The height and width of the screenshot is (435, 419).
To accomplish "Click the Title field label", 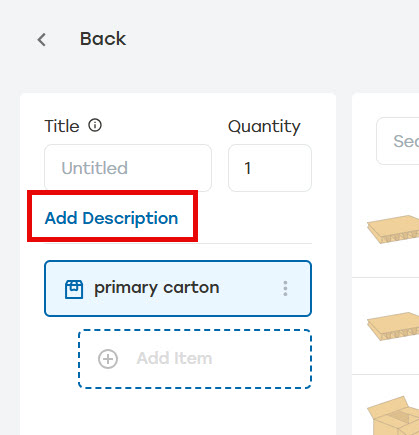I will point(62,126).
